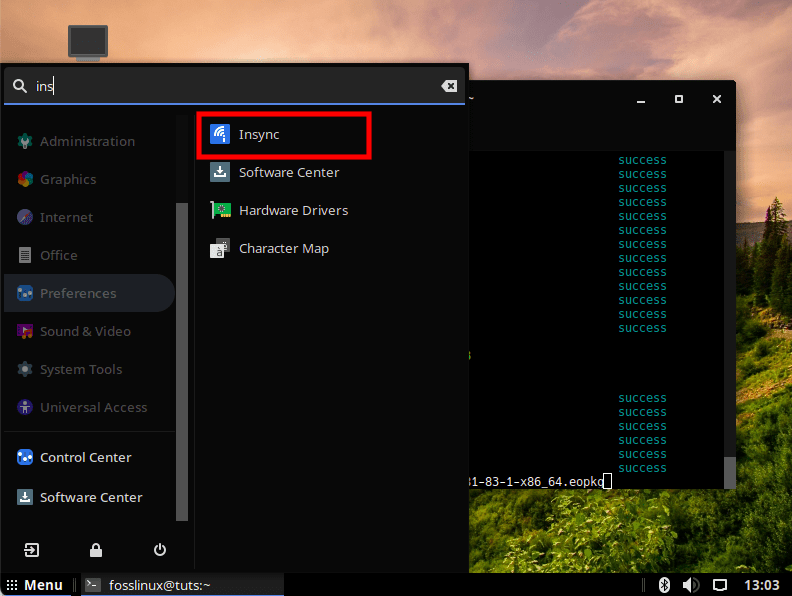The width and height of the screenshot is (792, 596).
Task: Click Office category label
Action: click(x=59, y=255)
